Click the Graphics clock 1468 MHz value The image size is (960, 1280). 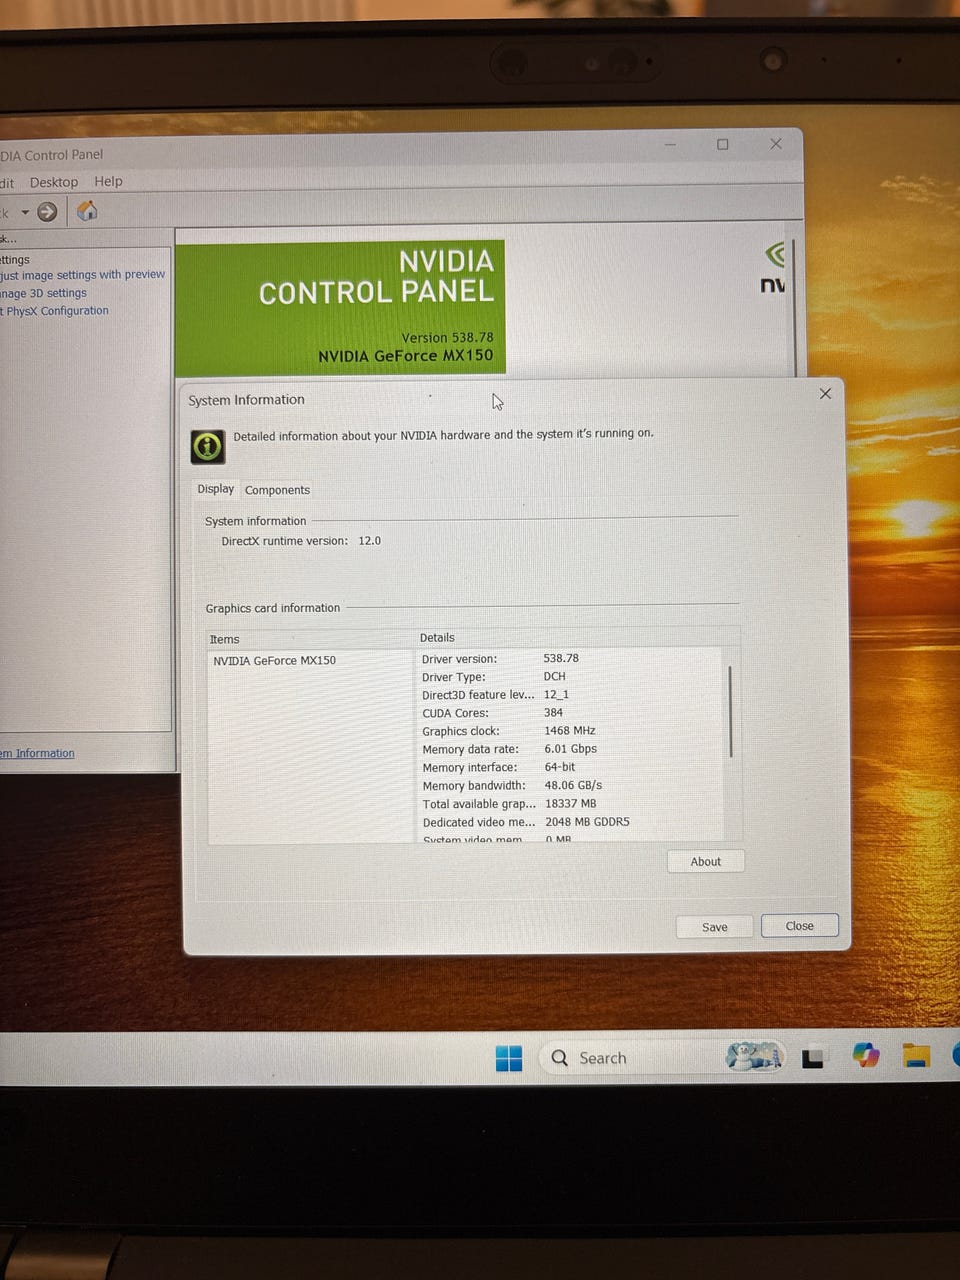point(569,731)
